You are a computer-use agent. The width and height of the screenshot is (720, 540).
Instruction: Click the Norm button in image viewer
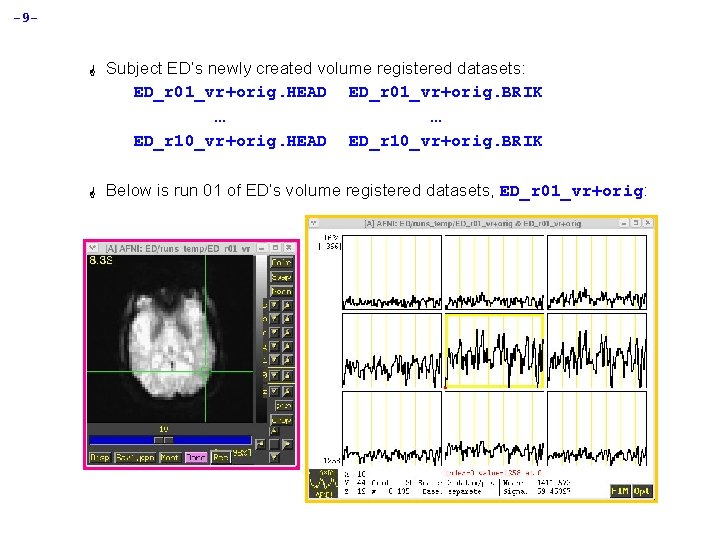tap(281, 292)
